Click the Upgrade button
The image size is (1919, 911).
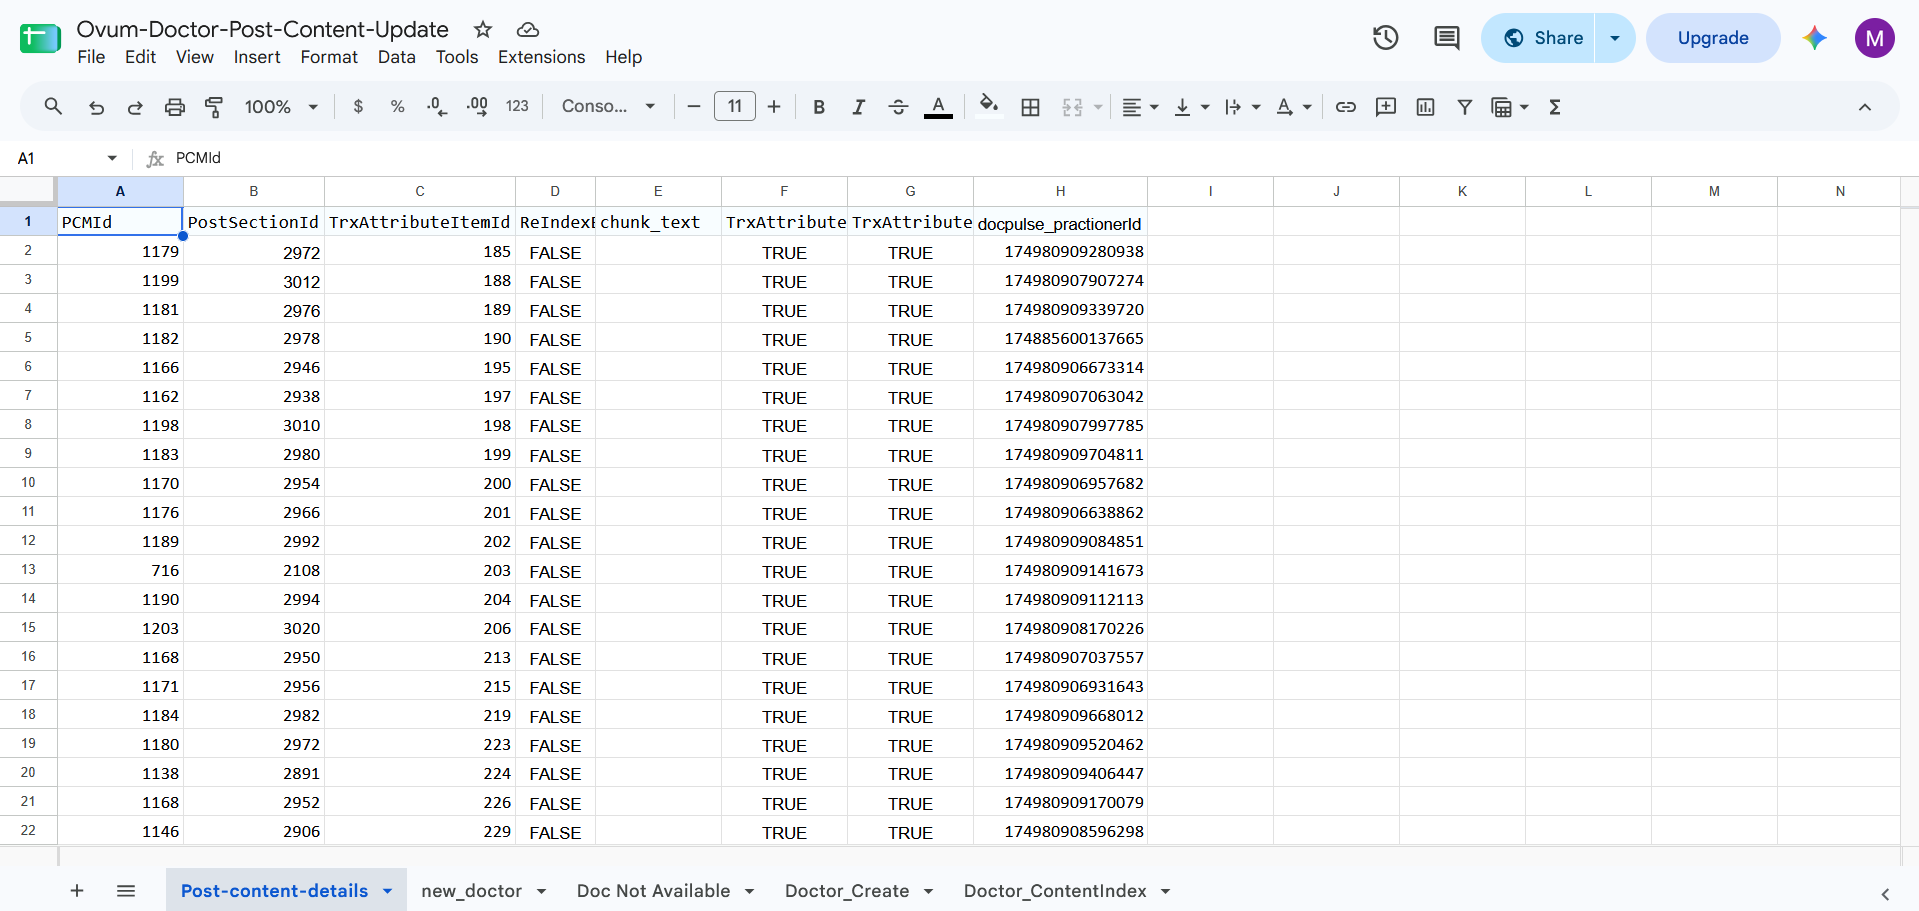pos(1713,38)
